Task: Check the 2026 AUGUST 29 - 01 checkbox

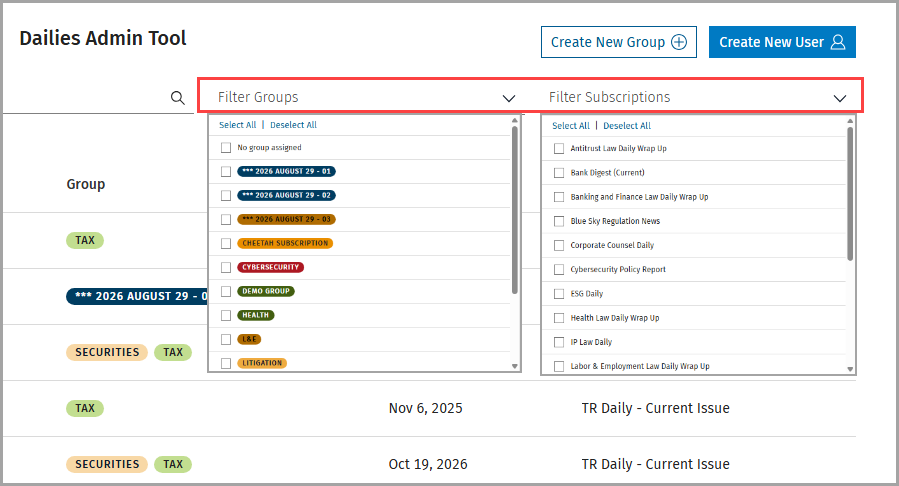Action: tap(226, 171)
